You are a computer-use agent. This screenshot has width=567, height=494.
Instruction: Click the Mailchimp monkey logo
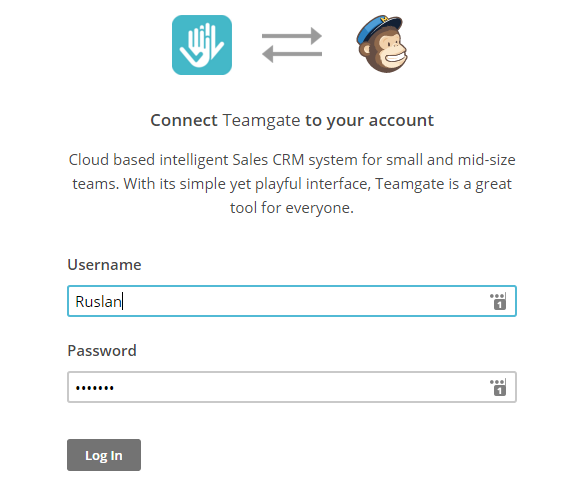point(382,44)
